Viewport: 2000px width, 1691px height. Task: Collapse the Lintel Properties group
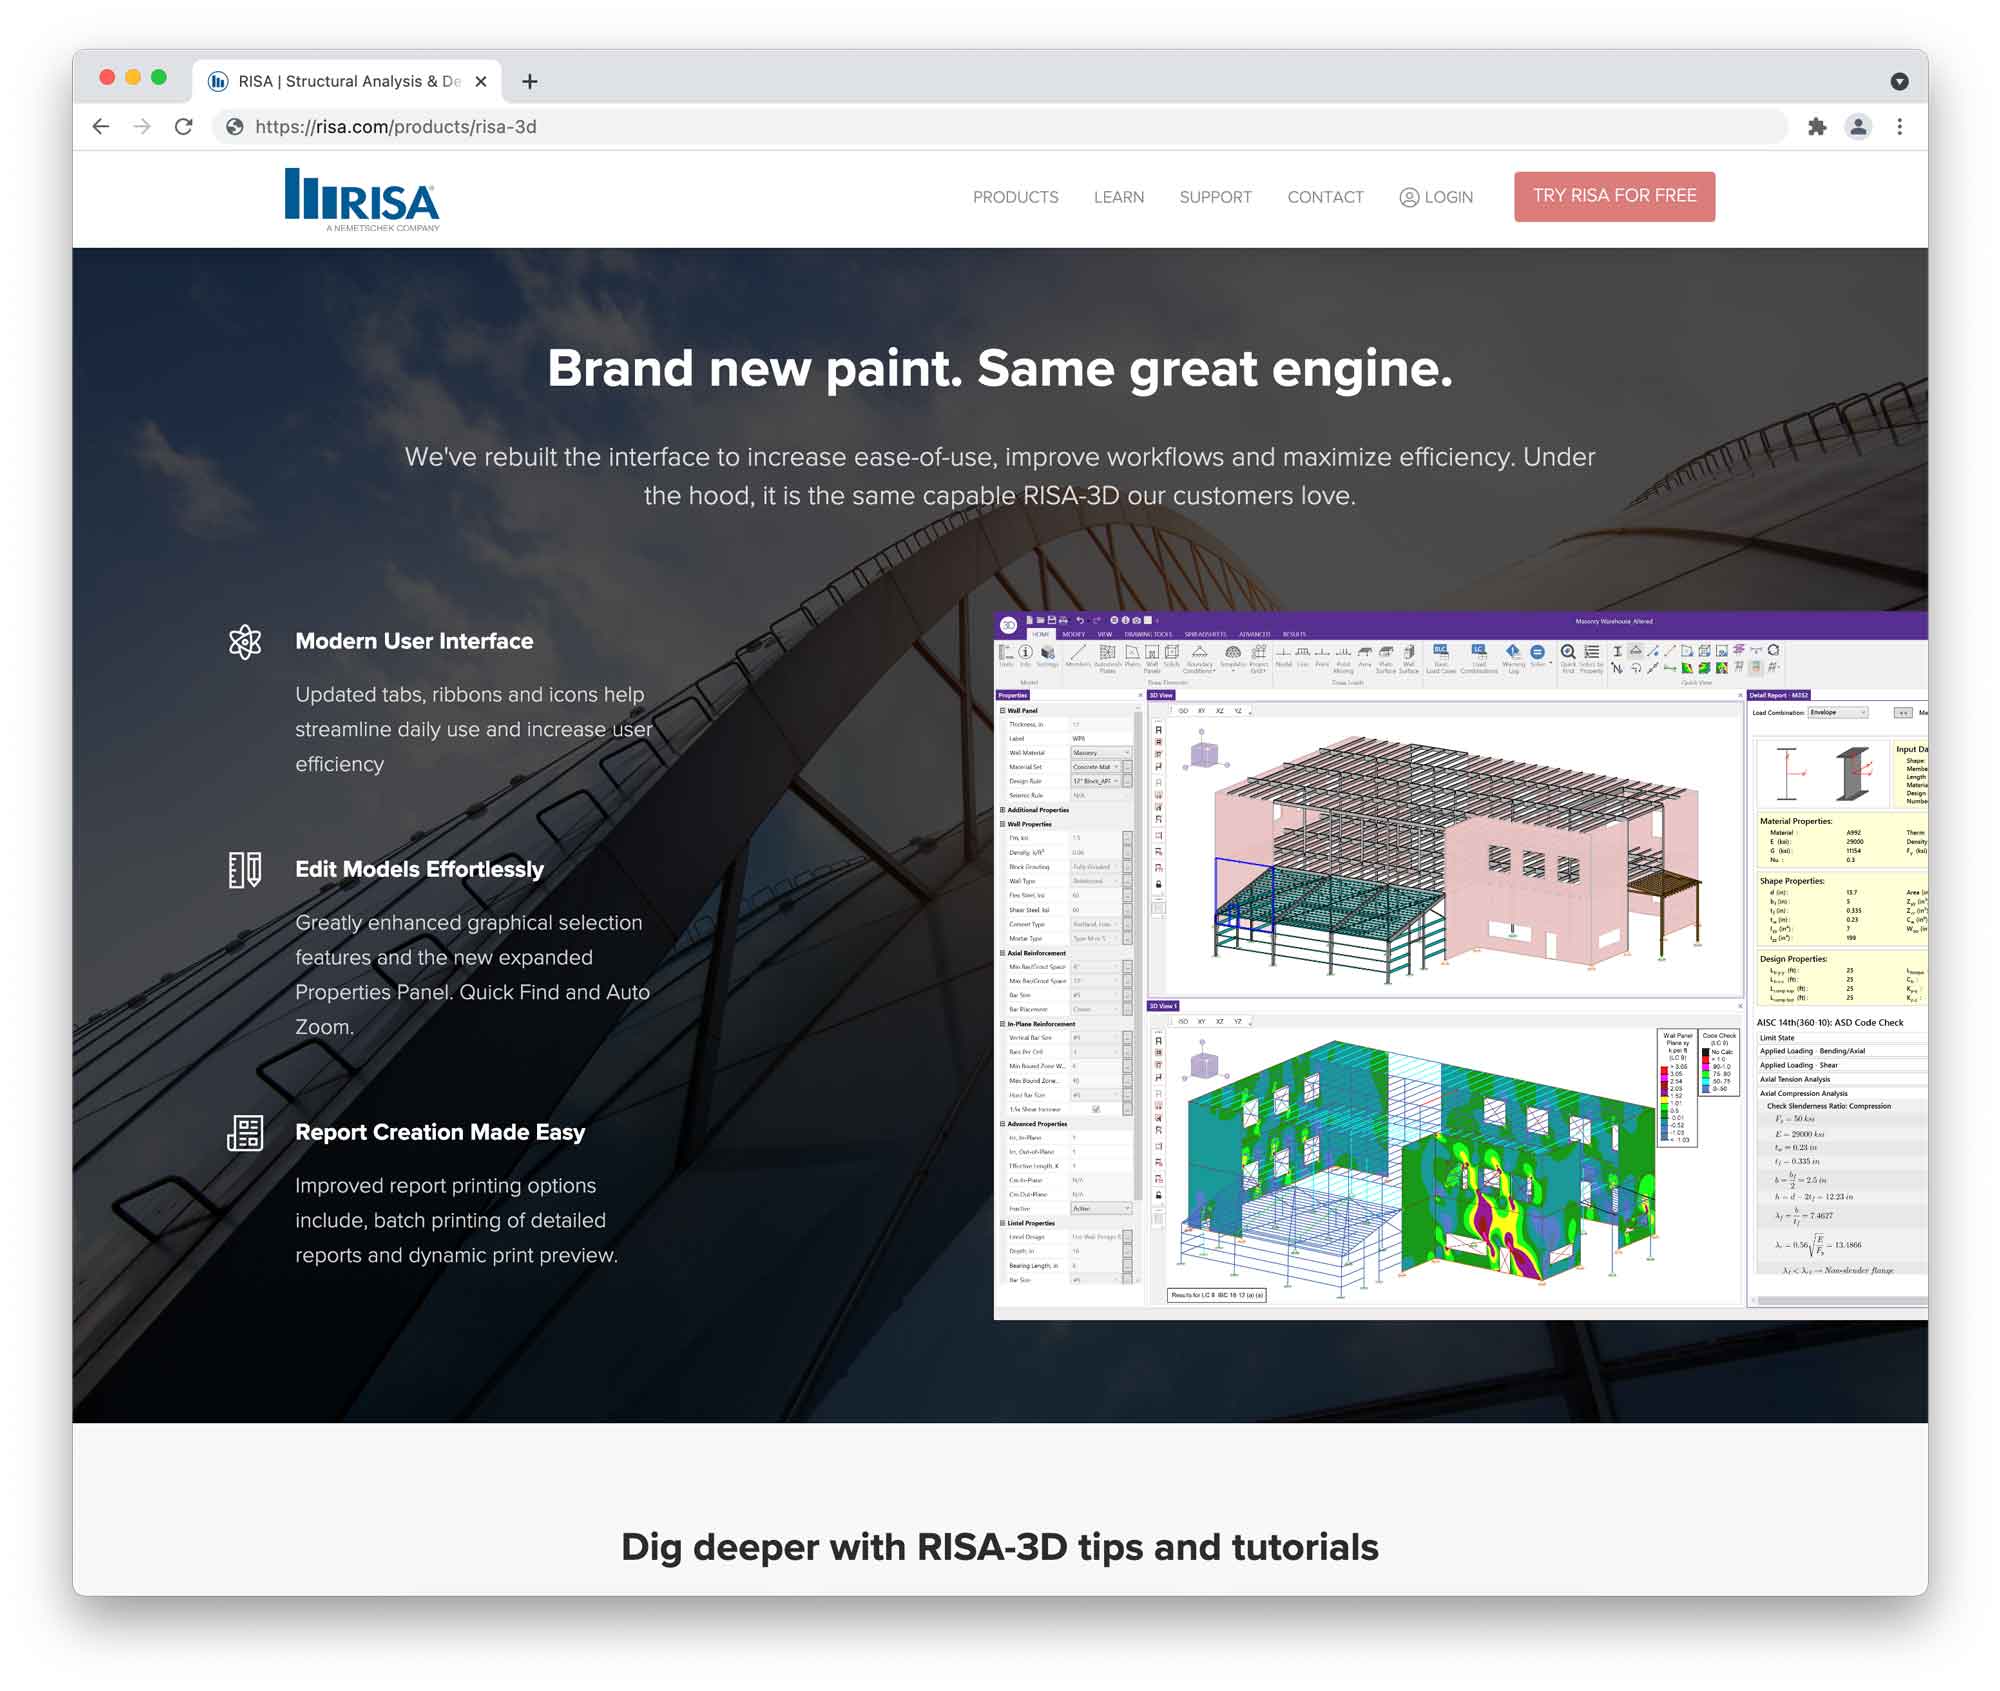[1002, 1223]
